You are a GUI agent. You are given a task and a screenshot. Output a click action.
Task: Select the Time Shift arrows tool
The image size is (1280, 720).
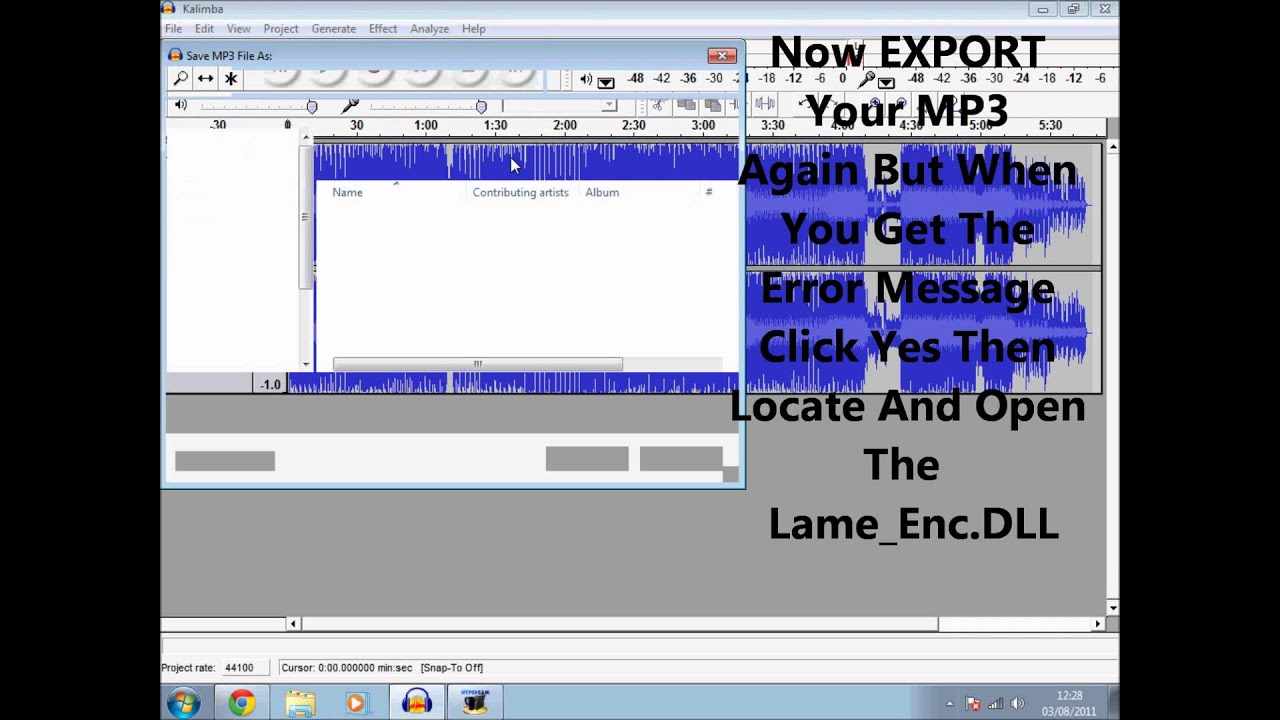tap(205, 78)
